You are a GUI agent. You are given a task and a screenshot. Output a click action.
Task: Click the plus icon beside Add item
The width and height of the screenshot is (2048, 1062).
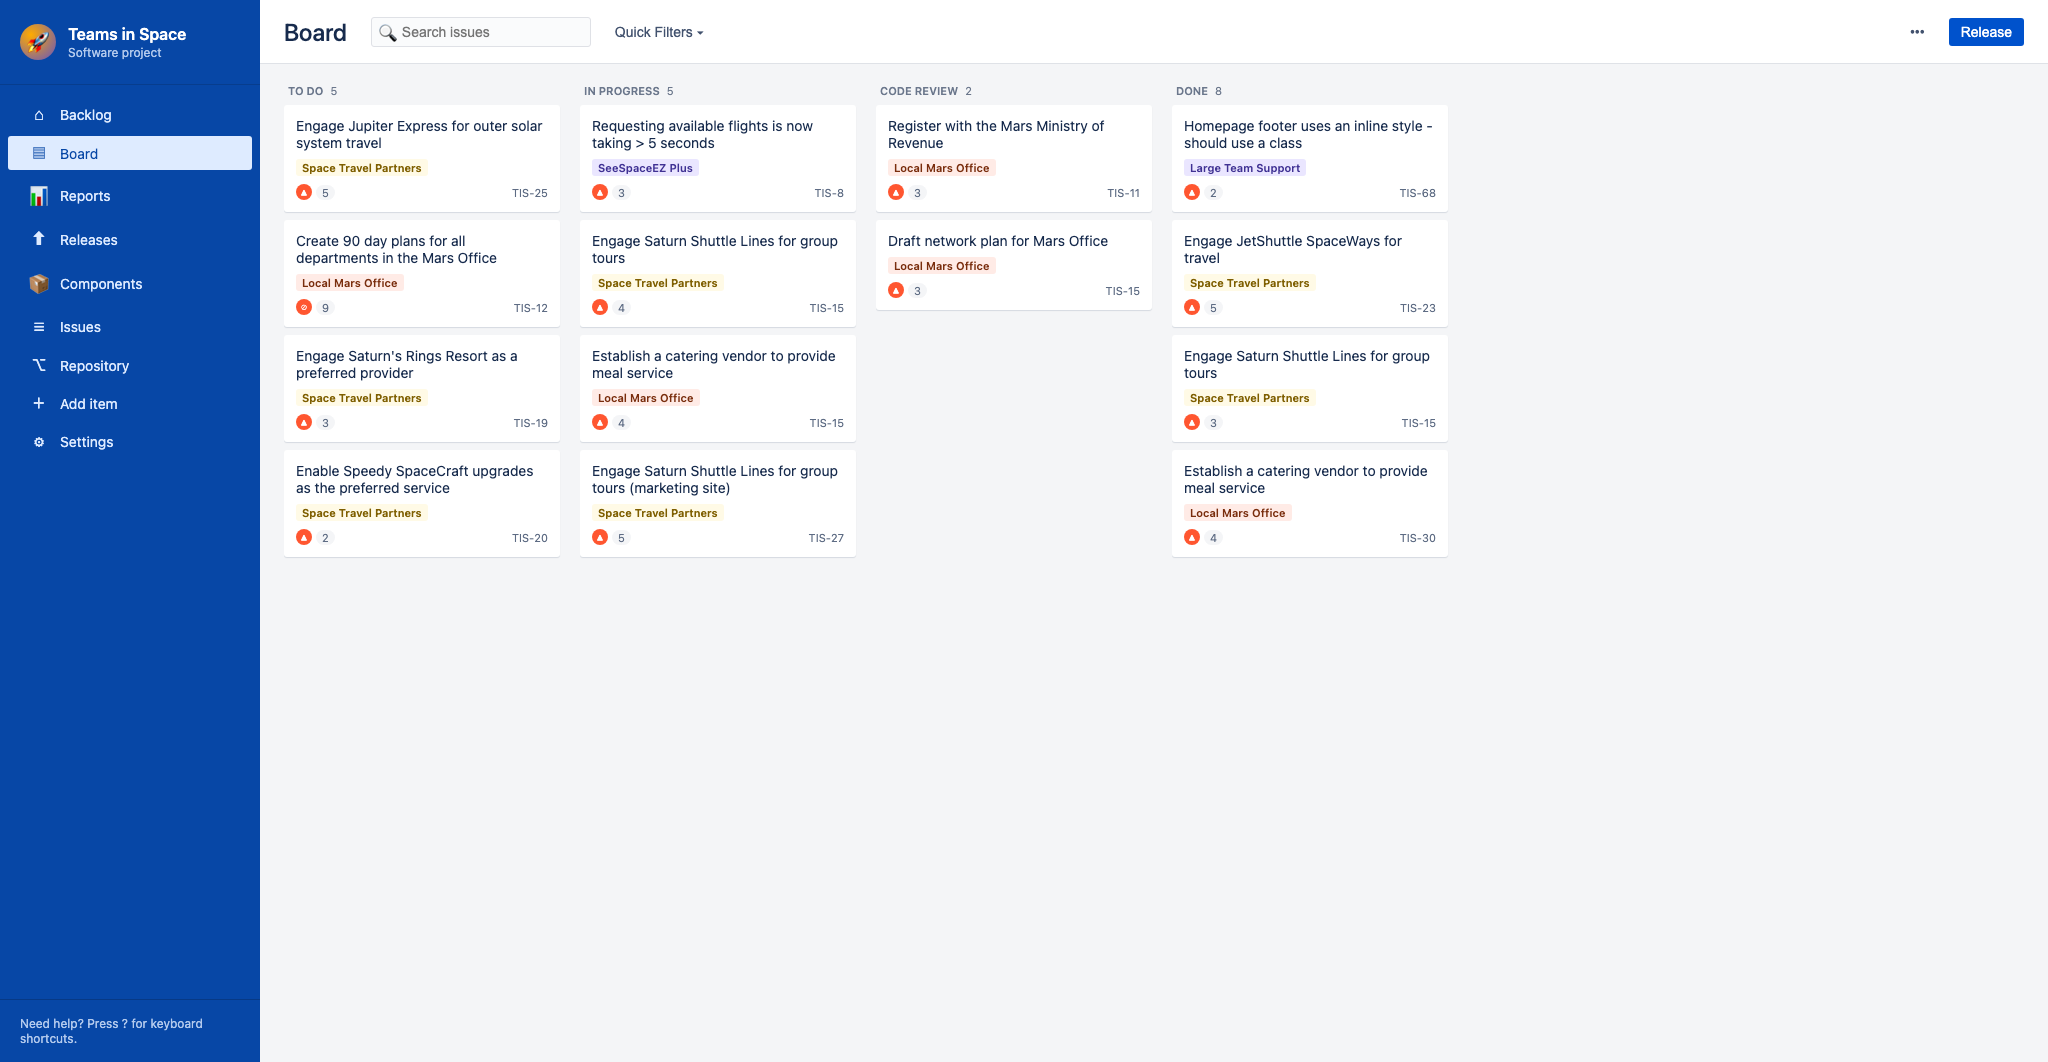coord(39,403)
